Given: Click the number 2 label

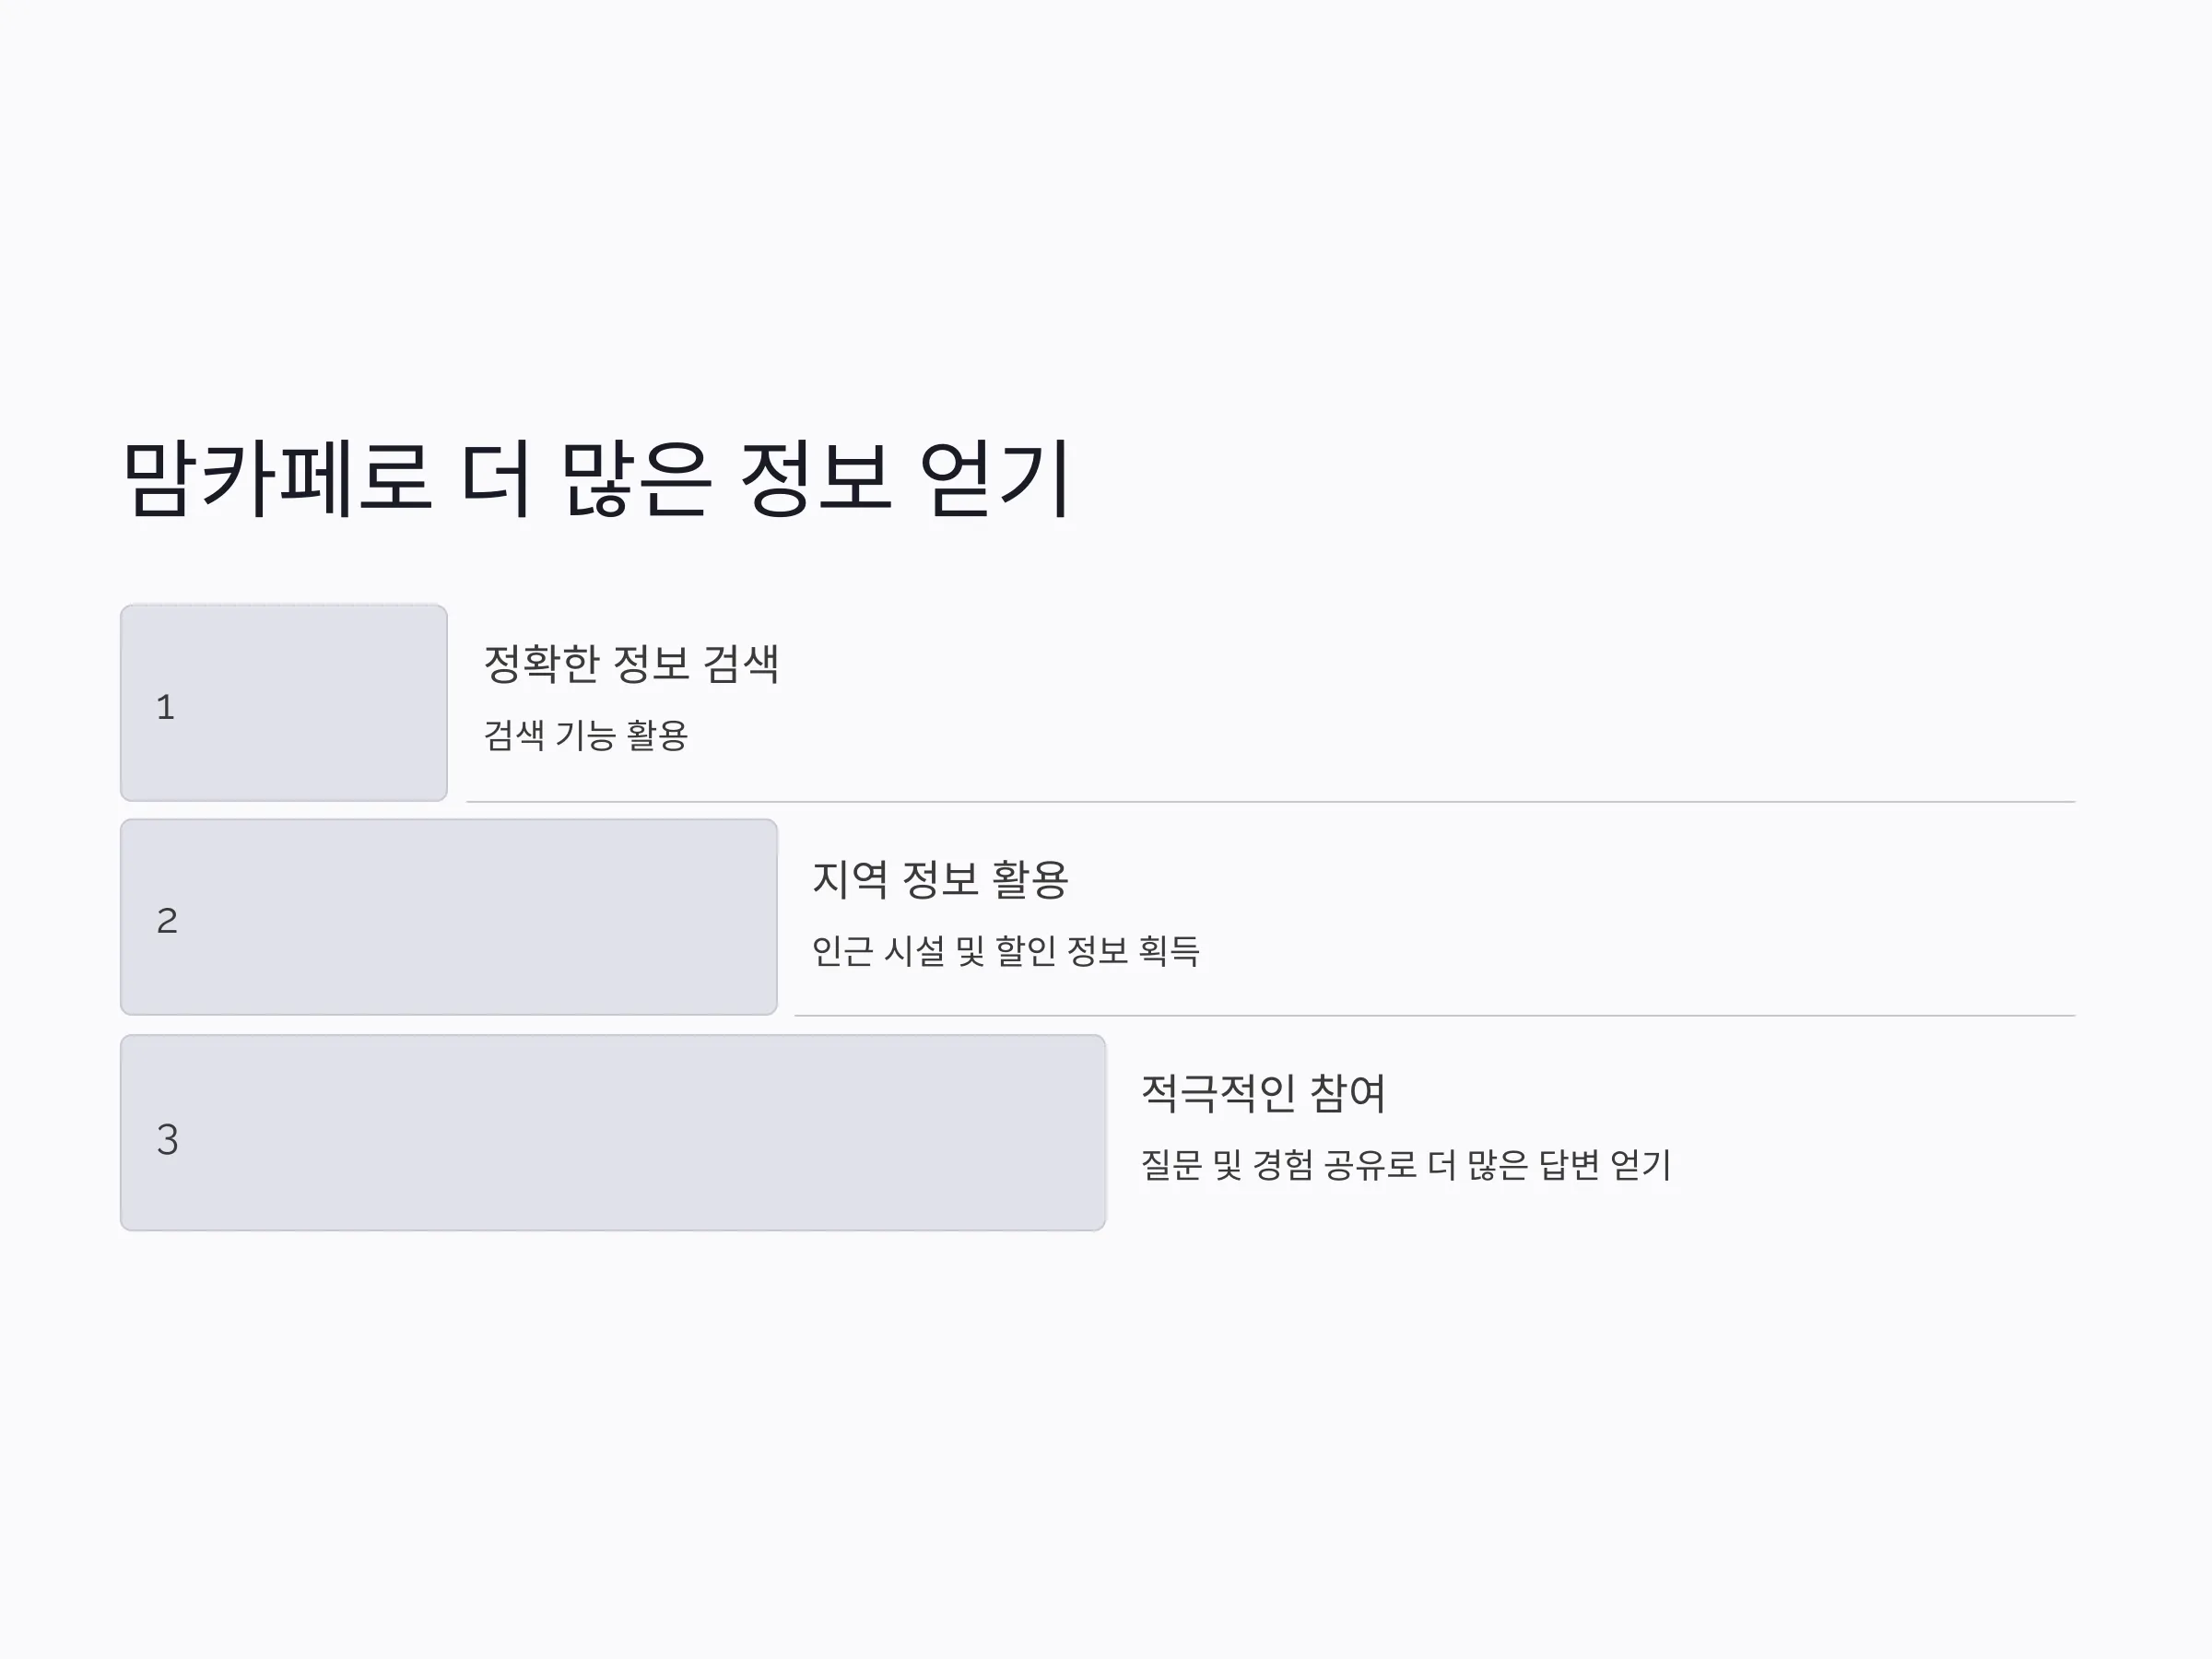Looking at the screenshot, I should coord(167,920).
